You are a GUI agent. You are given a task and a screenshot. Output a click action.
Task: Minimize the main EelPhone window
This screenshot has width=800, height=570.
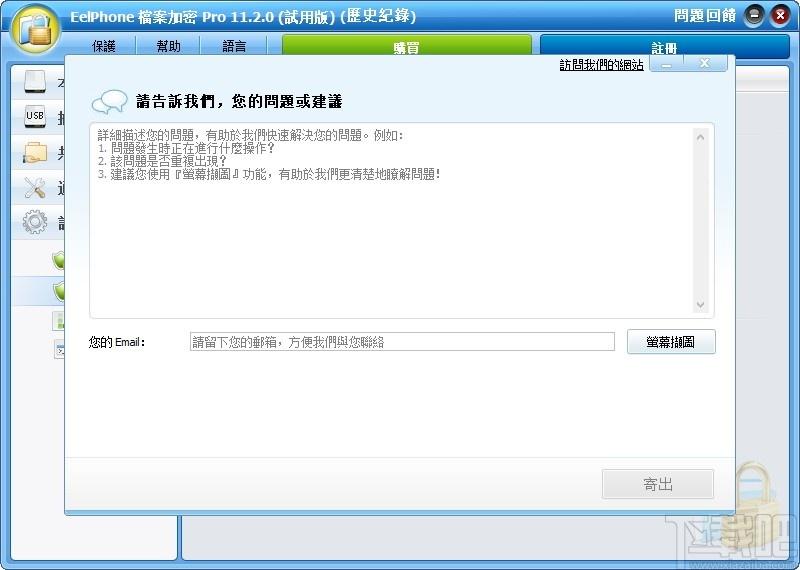754,16
